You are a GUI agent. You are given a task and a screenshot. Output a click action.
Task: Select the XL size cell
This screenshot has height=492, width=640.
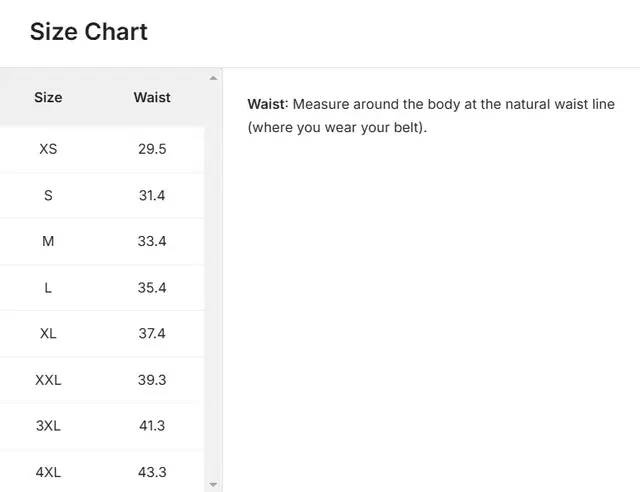[48, 333]
